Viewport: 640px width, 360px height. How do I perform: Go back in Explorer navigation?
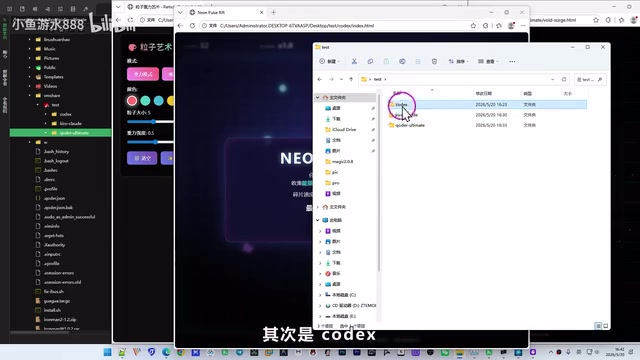320,79
